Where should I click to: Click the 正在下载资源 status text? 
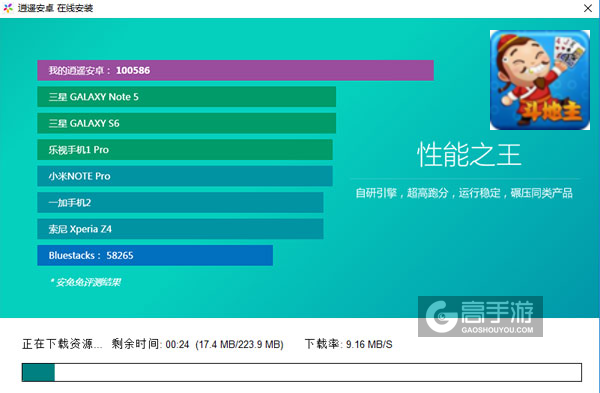tap(62, 344)
